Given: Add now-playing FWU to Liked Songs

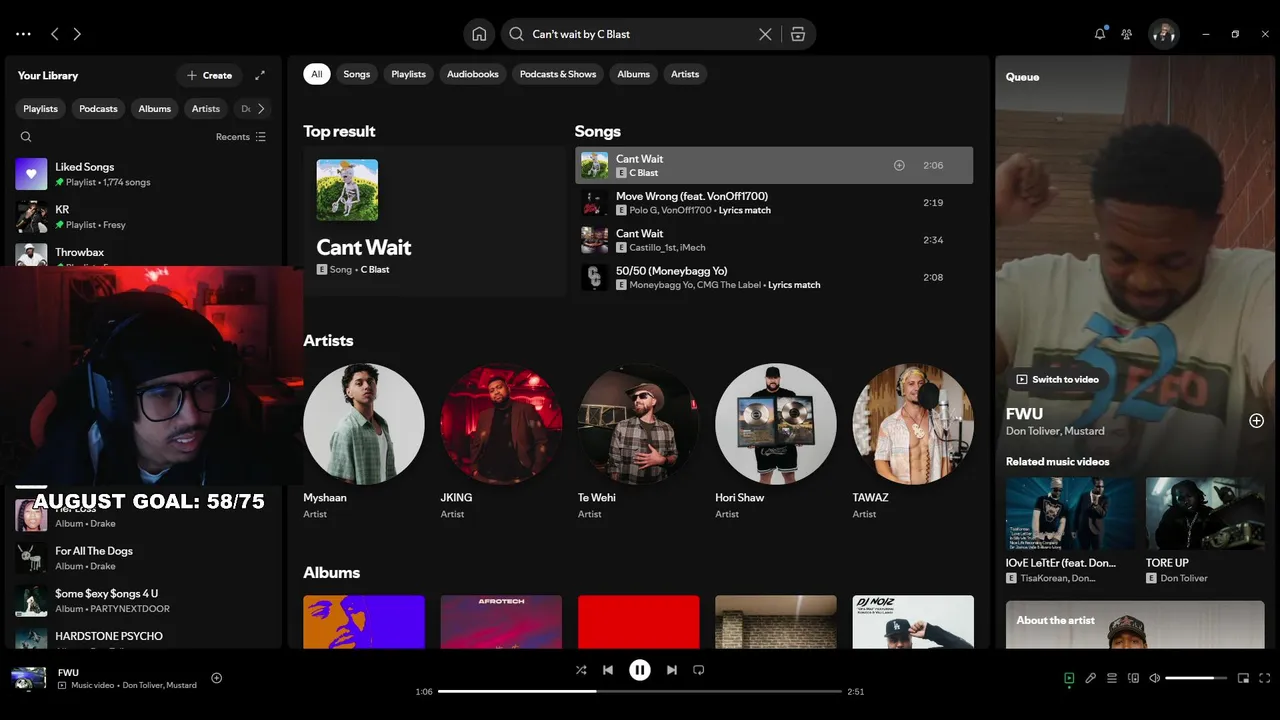Looking at the screenshot, I should point(216,678).
